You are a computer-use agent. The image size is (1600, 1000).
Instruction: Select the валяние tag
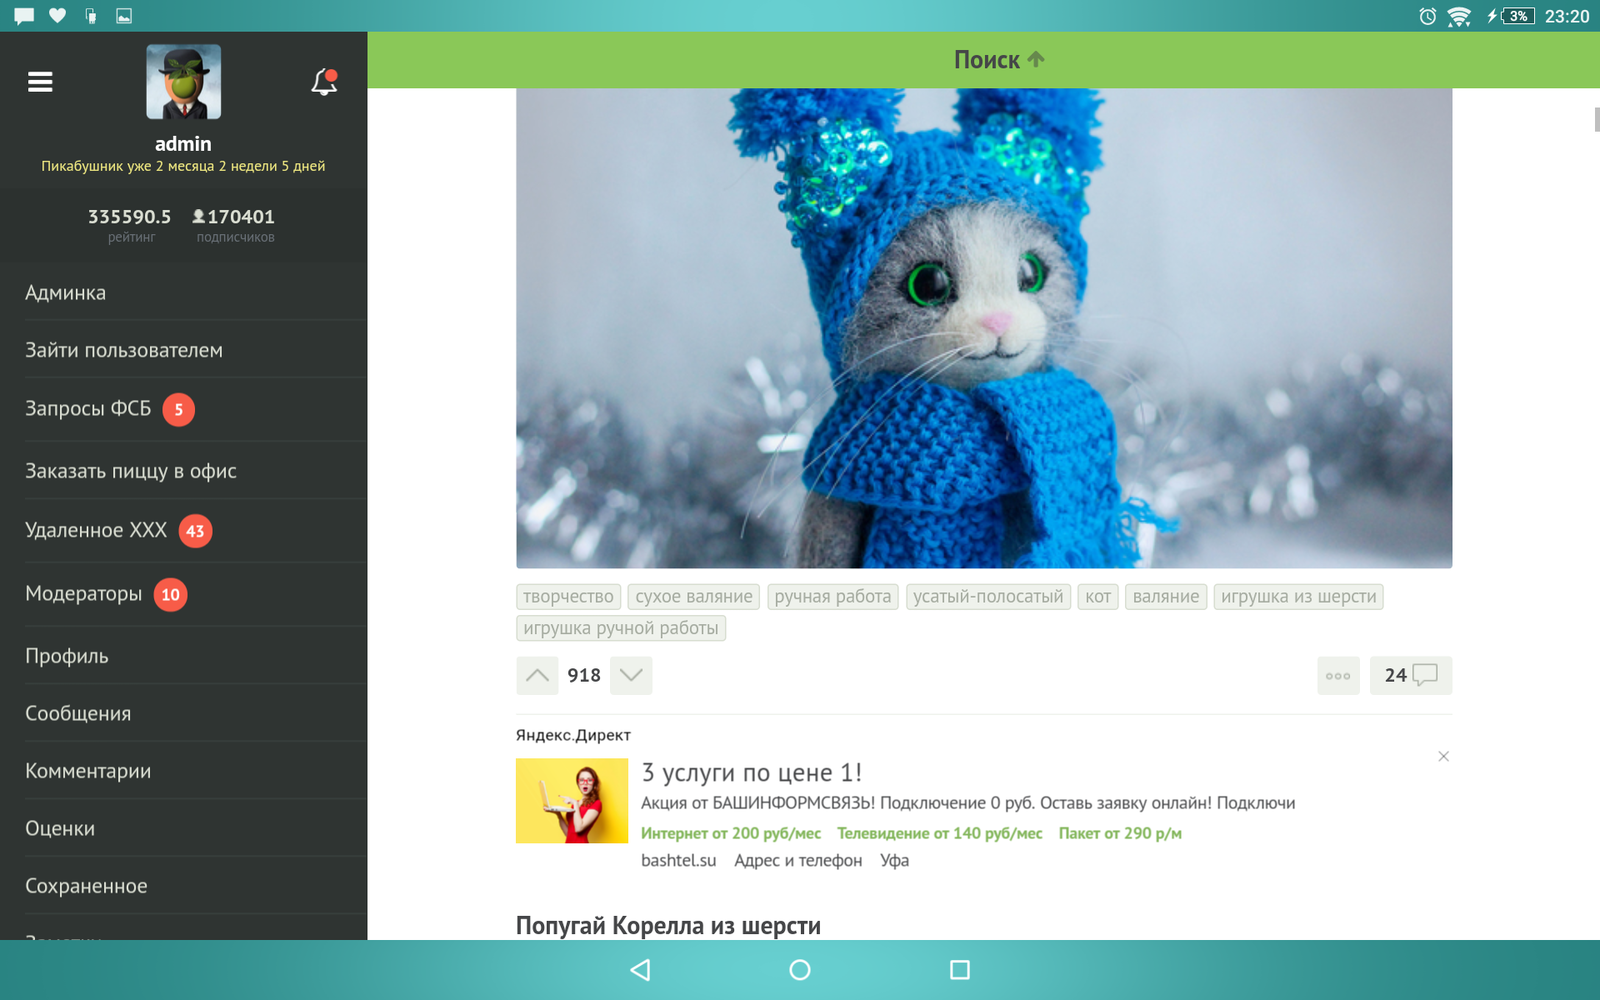point(1166,596)
